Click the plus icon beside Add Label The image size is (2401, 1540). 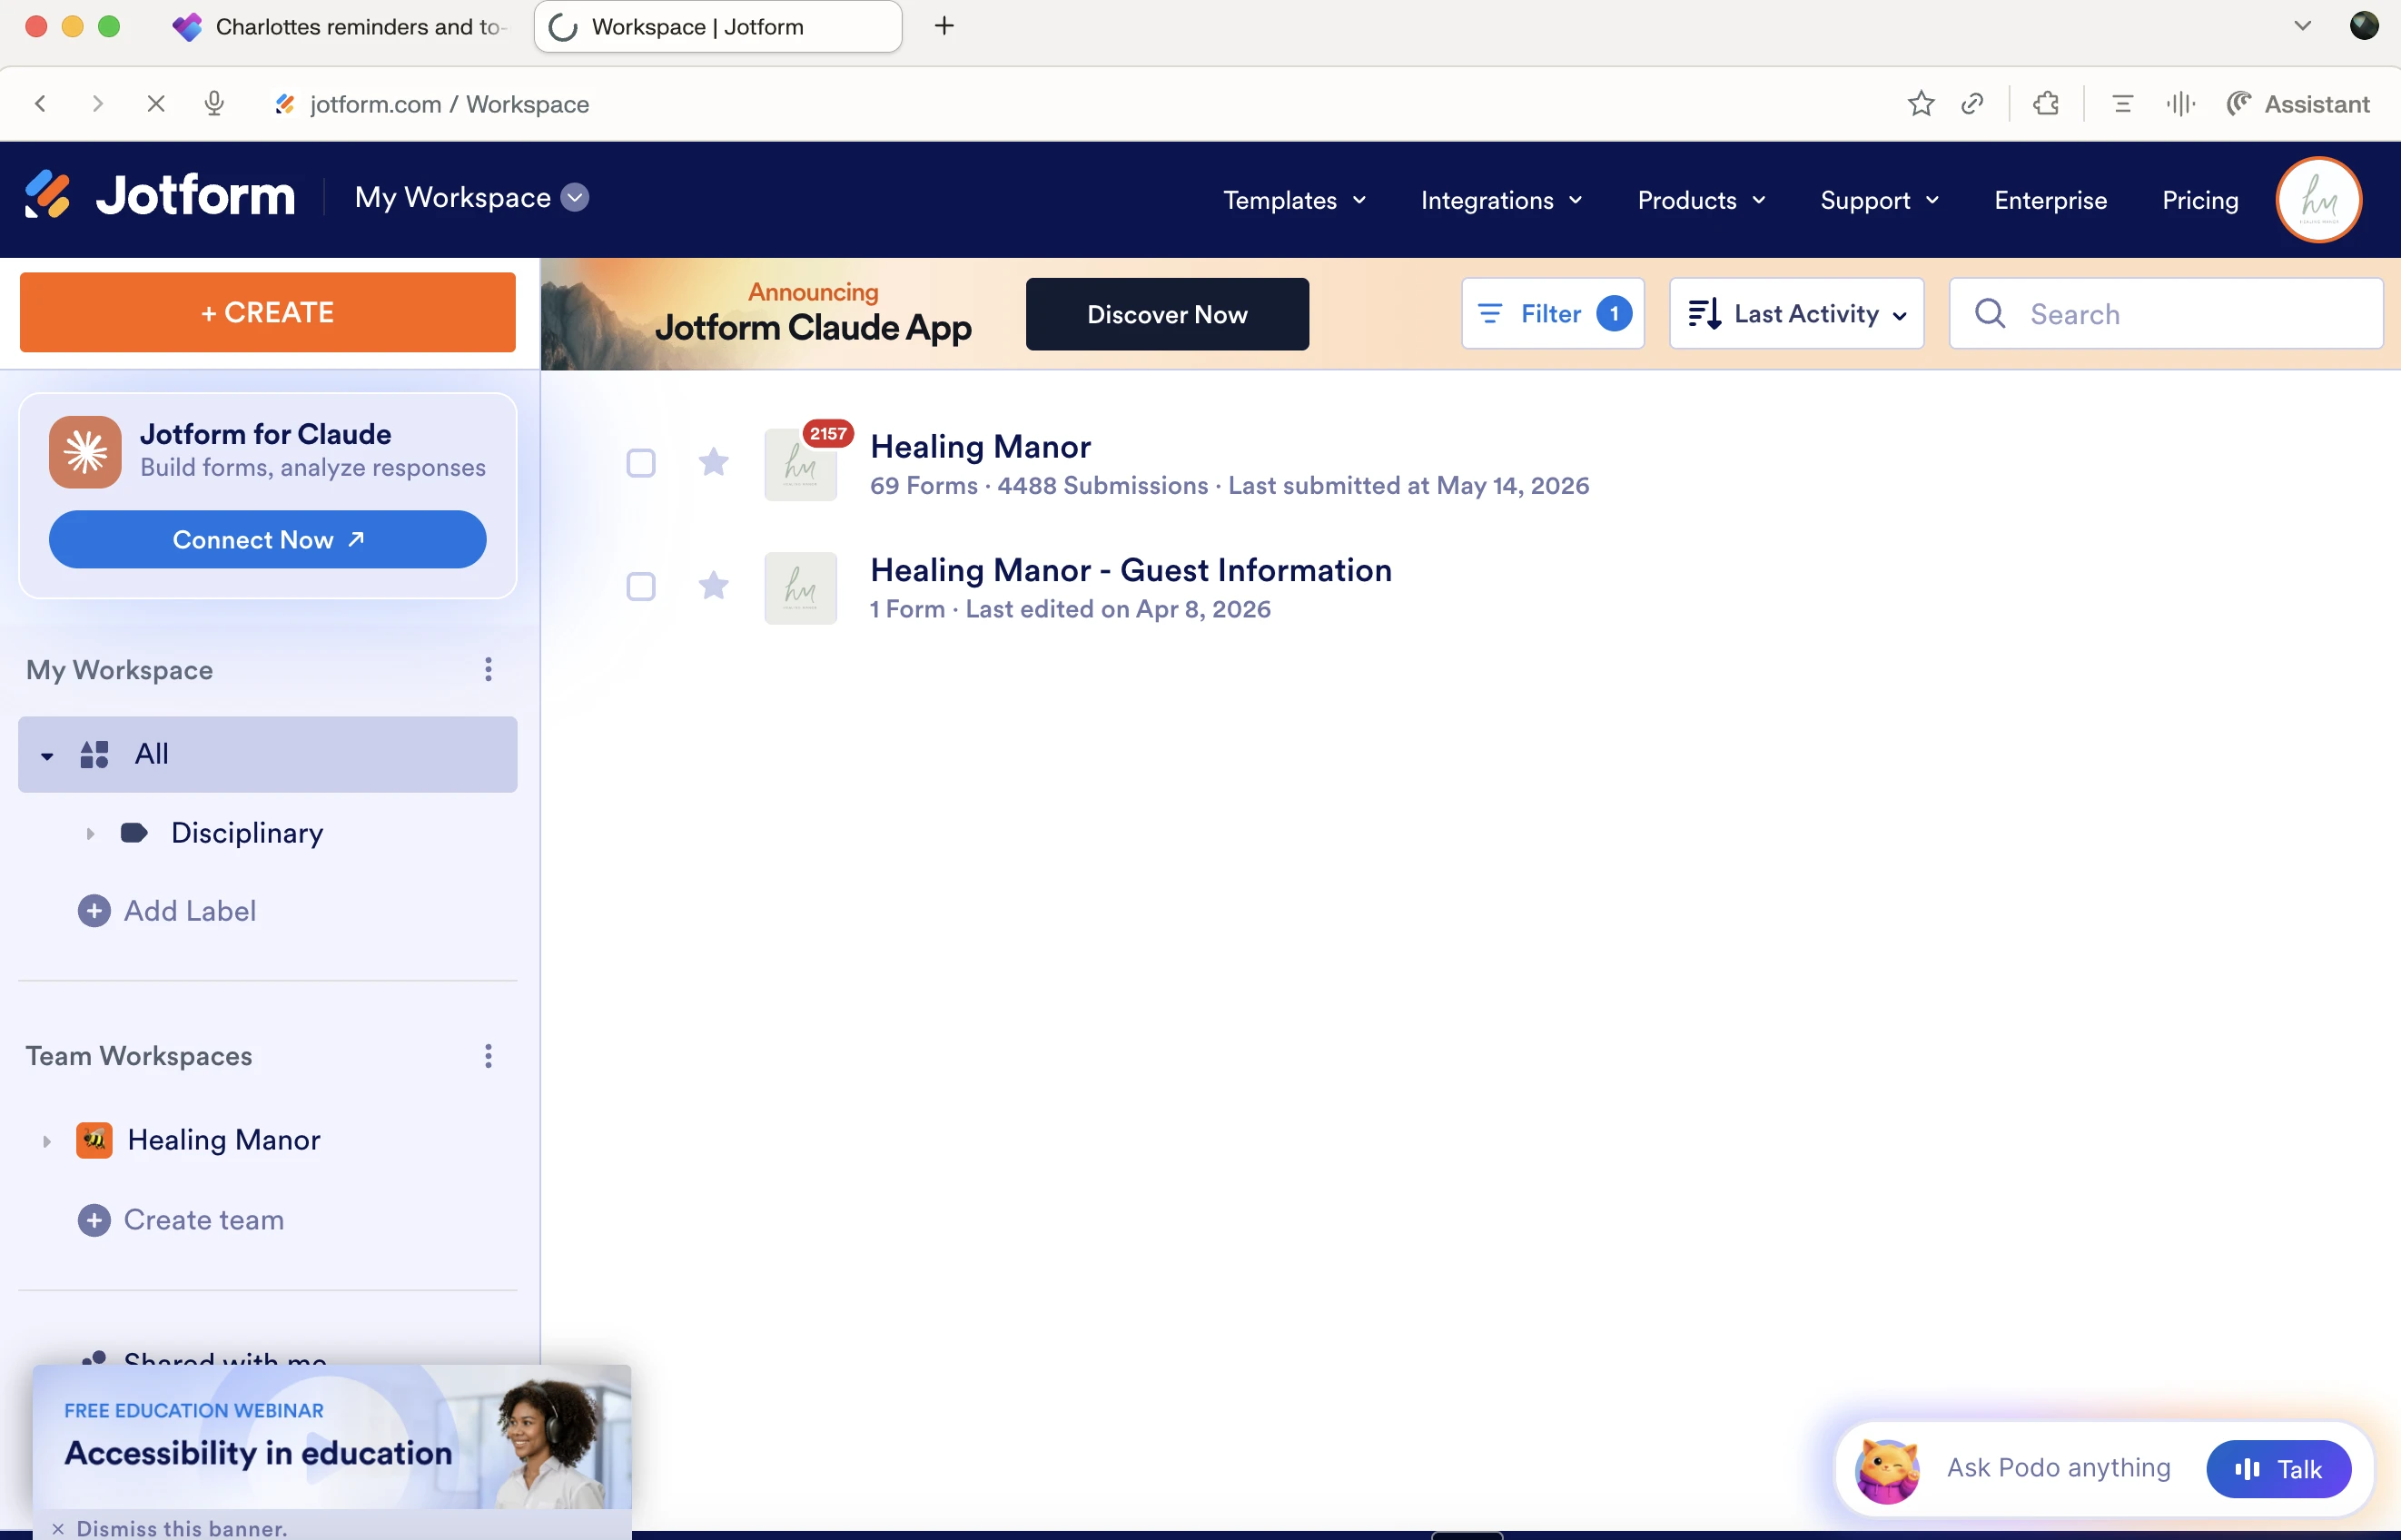(x=94, y=911)
